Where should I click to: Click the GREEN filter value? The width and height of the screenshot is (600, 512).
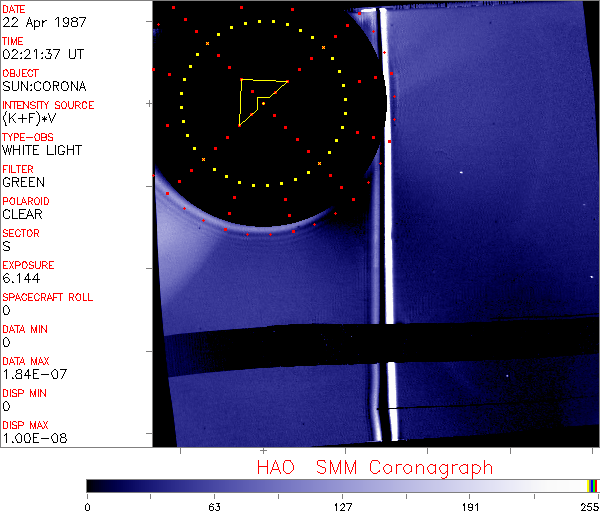(23, 183)
